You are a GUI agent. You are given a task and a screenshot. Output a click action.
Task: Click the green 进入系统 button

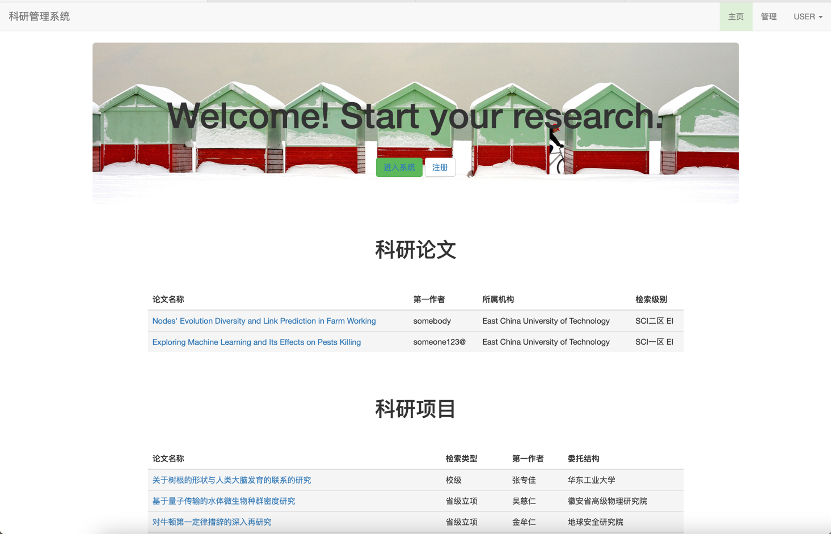[399, 167]
